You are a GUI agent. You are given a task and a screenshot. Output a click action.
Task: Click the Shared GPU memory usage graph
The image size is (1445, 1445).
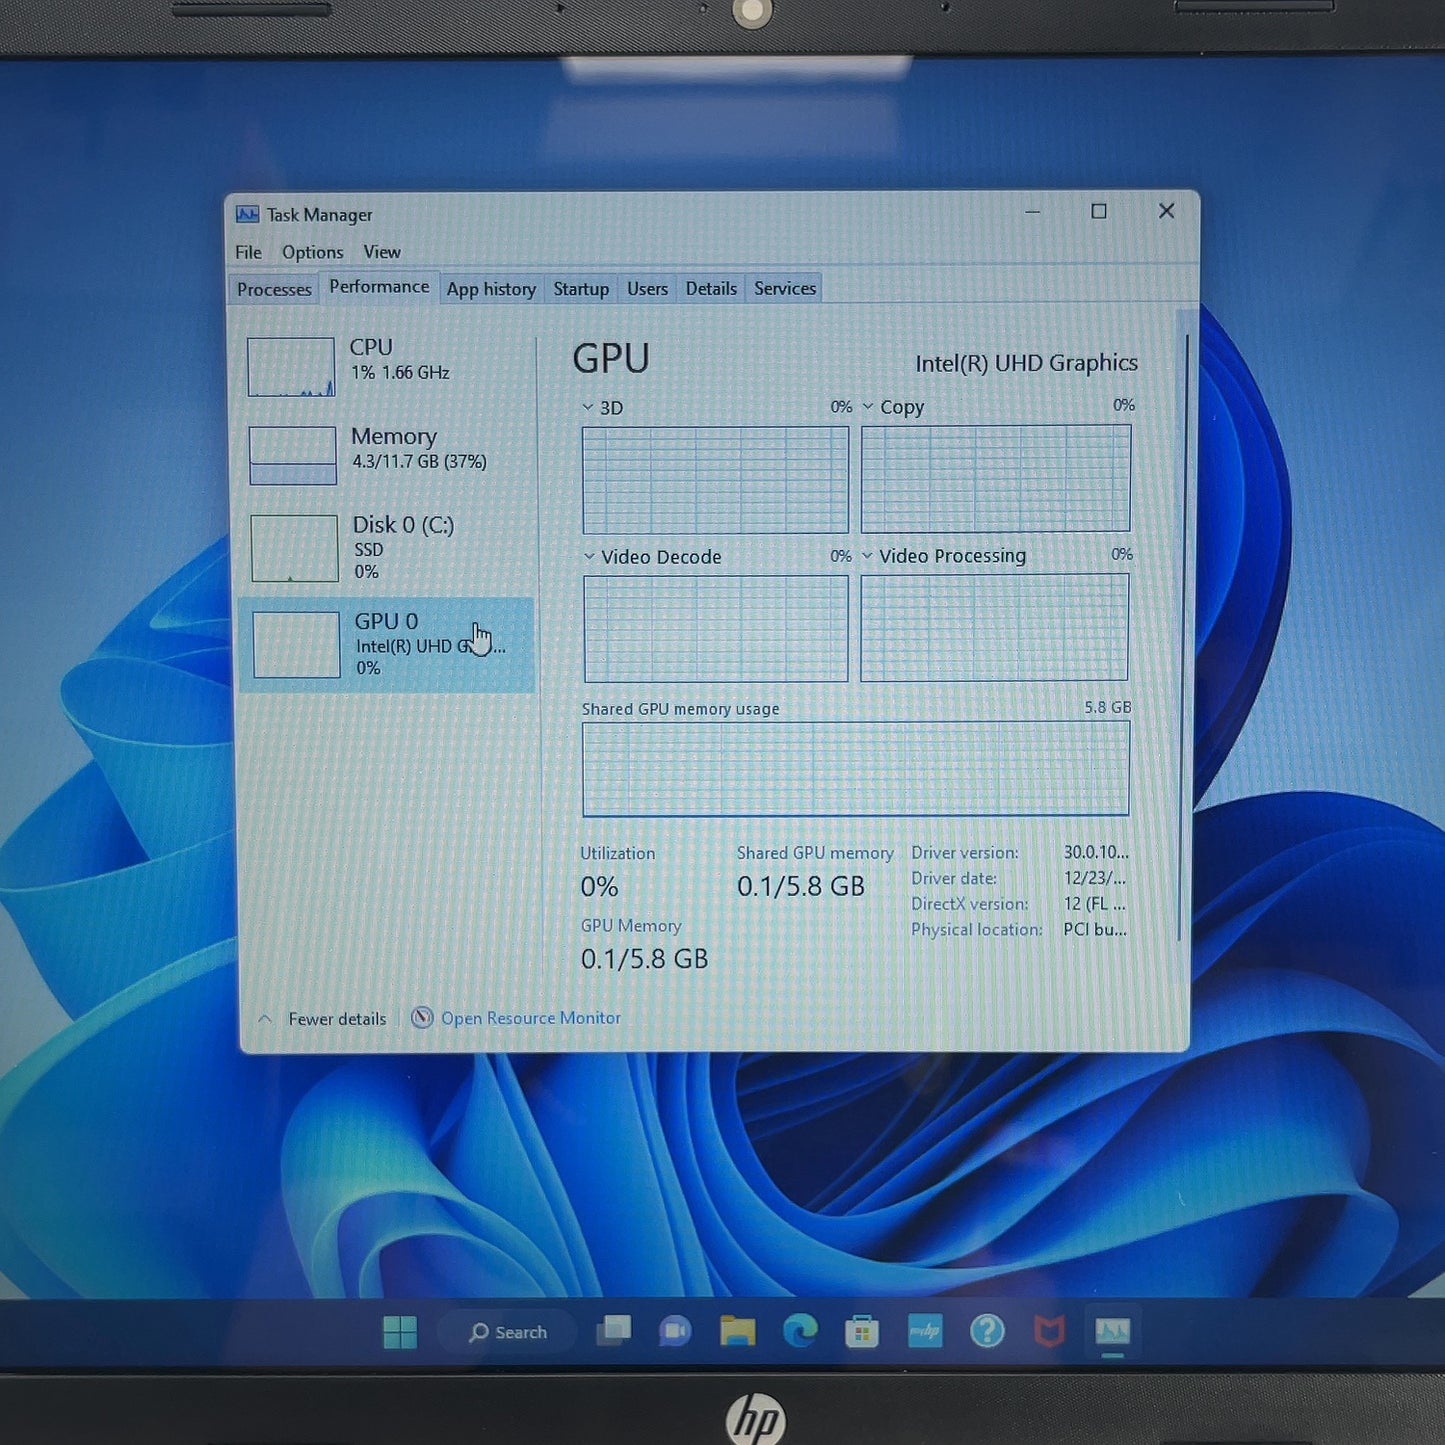click(856, 769)
